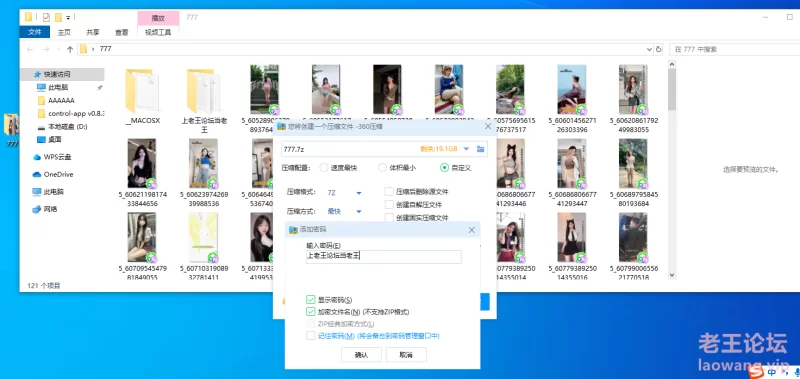The width and height of the screenshot is (800, 379).
Task: Uncheck the 显示密码 checkbox
Action: [x=311, y=299]
